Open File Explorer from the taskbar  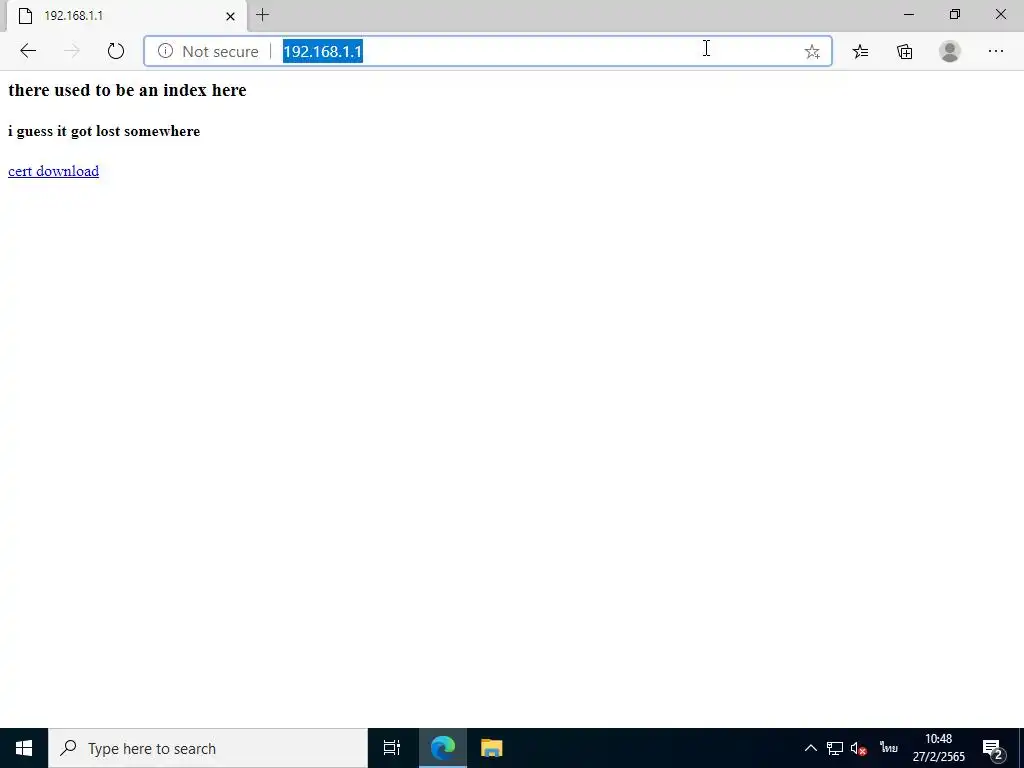click(491, 748)
